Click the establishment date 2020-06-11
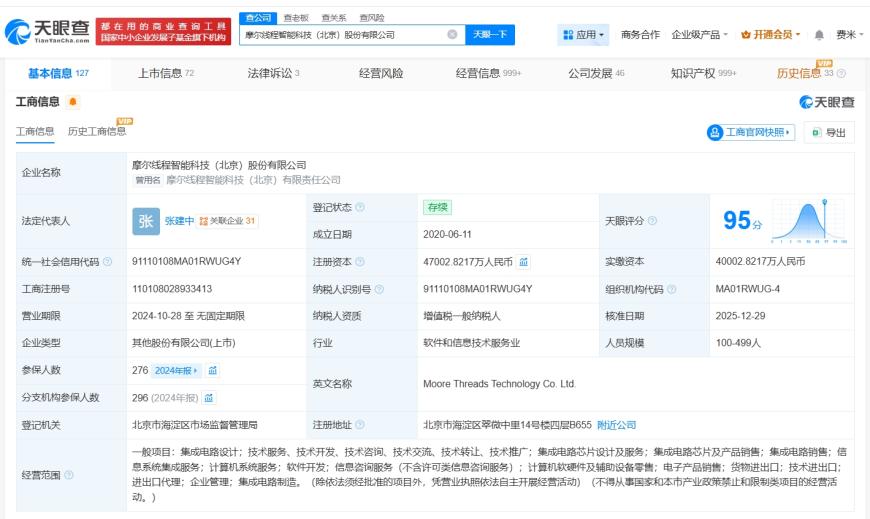Image resolution: width=870 pixels, height=519 pixels. click(x=447, y=234)
